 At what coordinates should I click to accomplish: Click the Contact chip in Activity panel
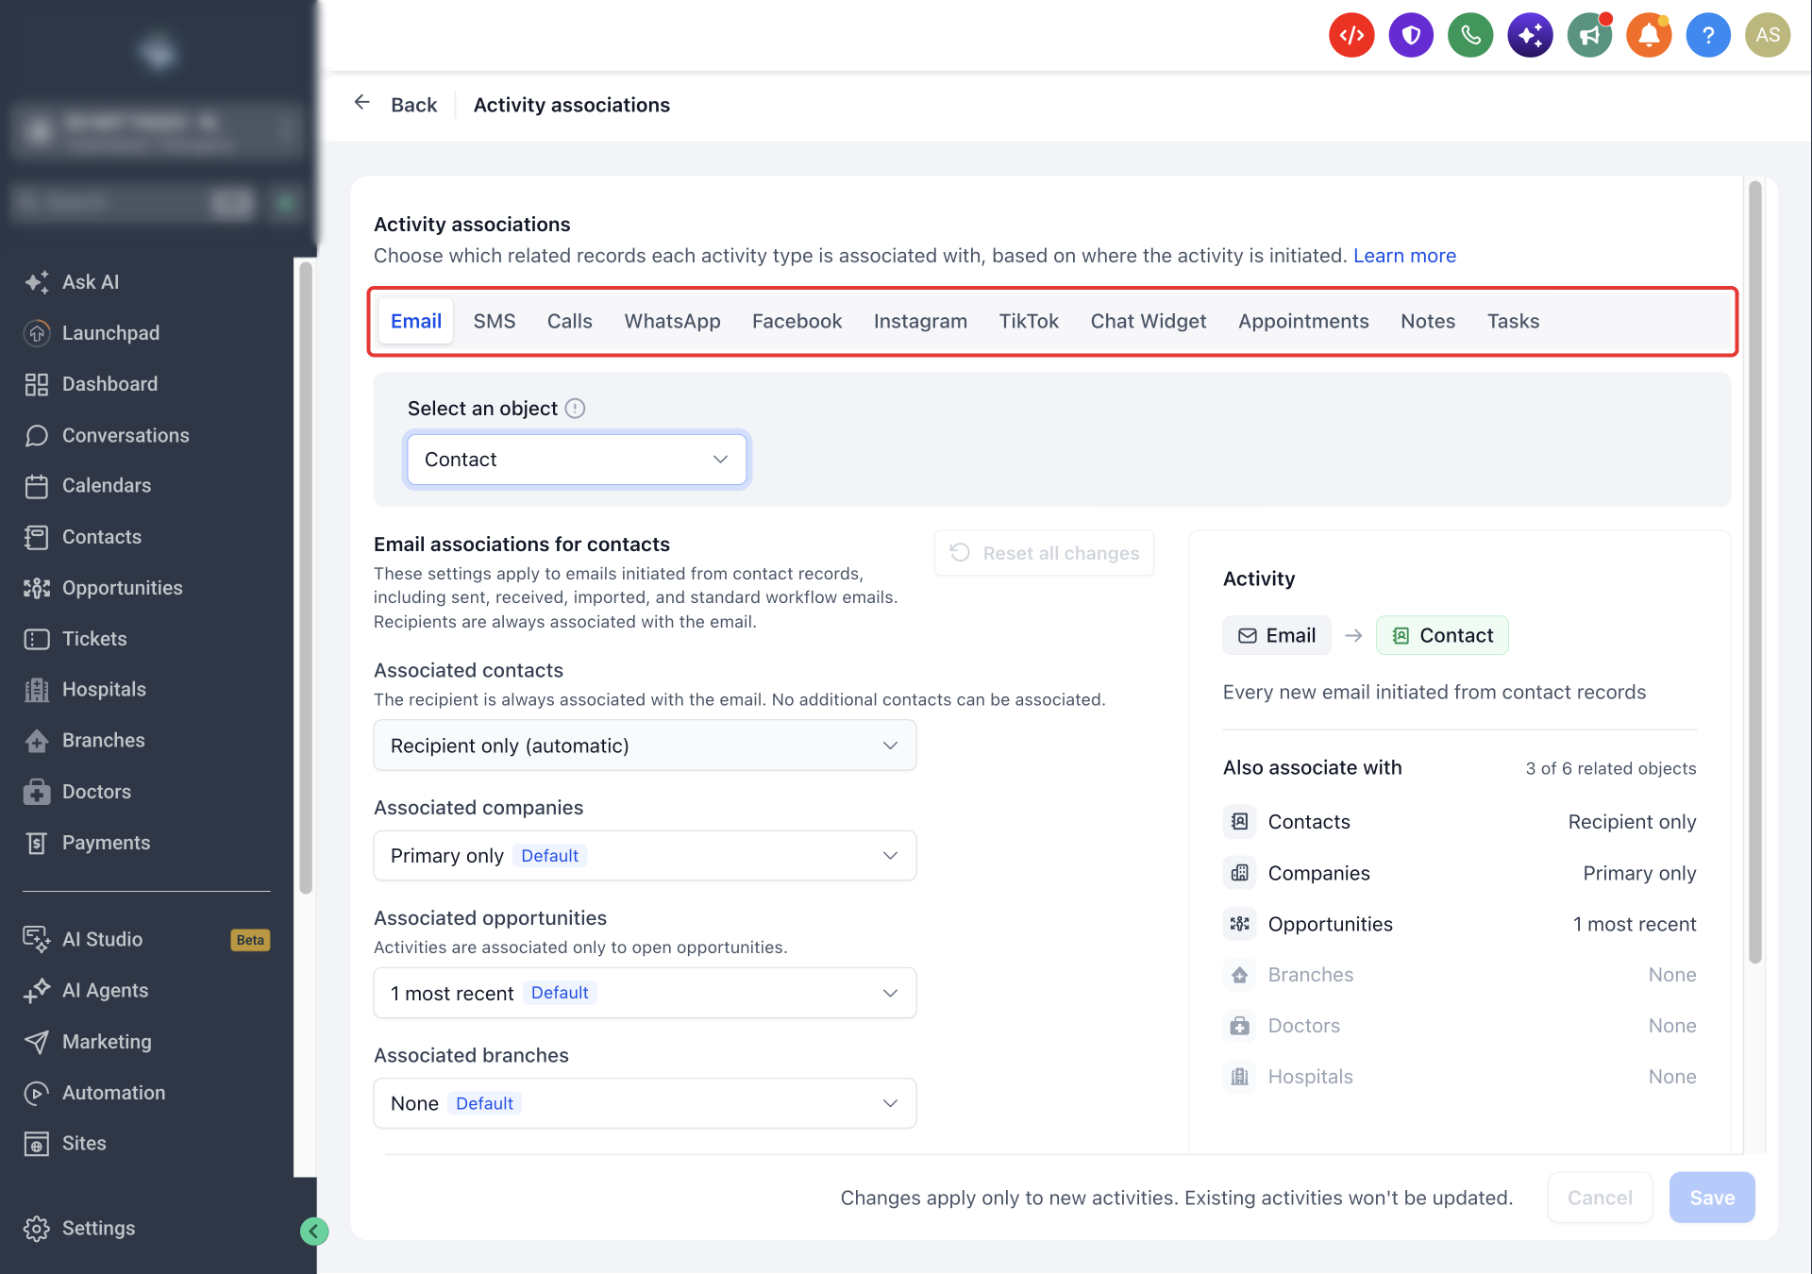tap(1442, 635)
